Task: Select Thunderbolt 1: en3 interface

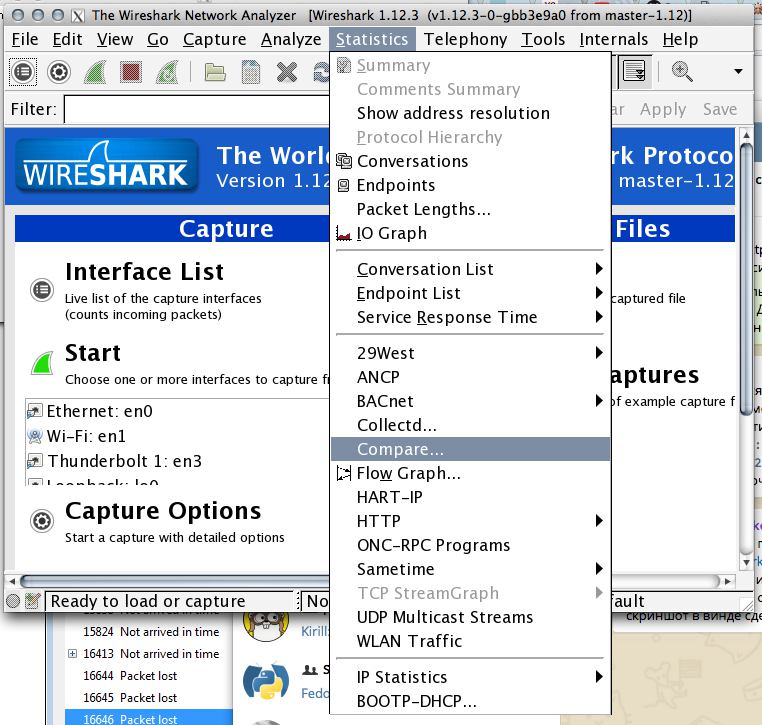Action: click(x=124, y=461)
